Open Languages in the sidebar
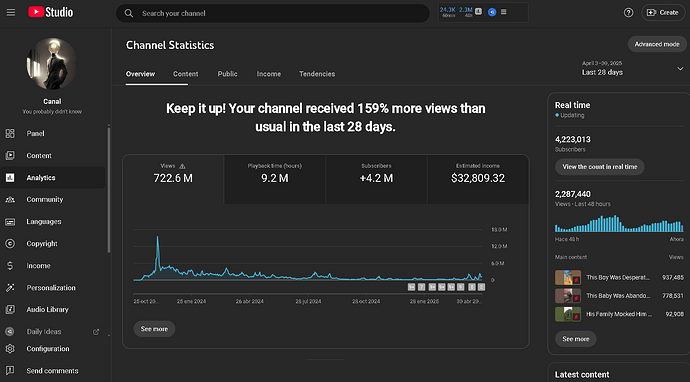 [x=53, y=221]
